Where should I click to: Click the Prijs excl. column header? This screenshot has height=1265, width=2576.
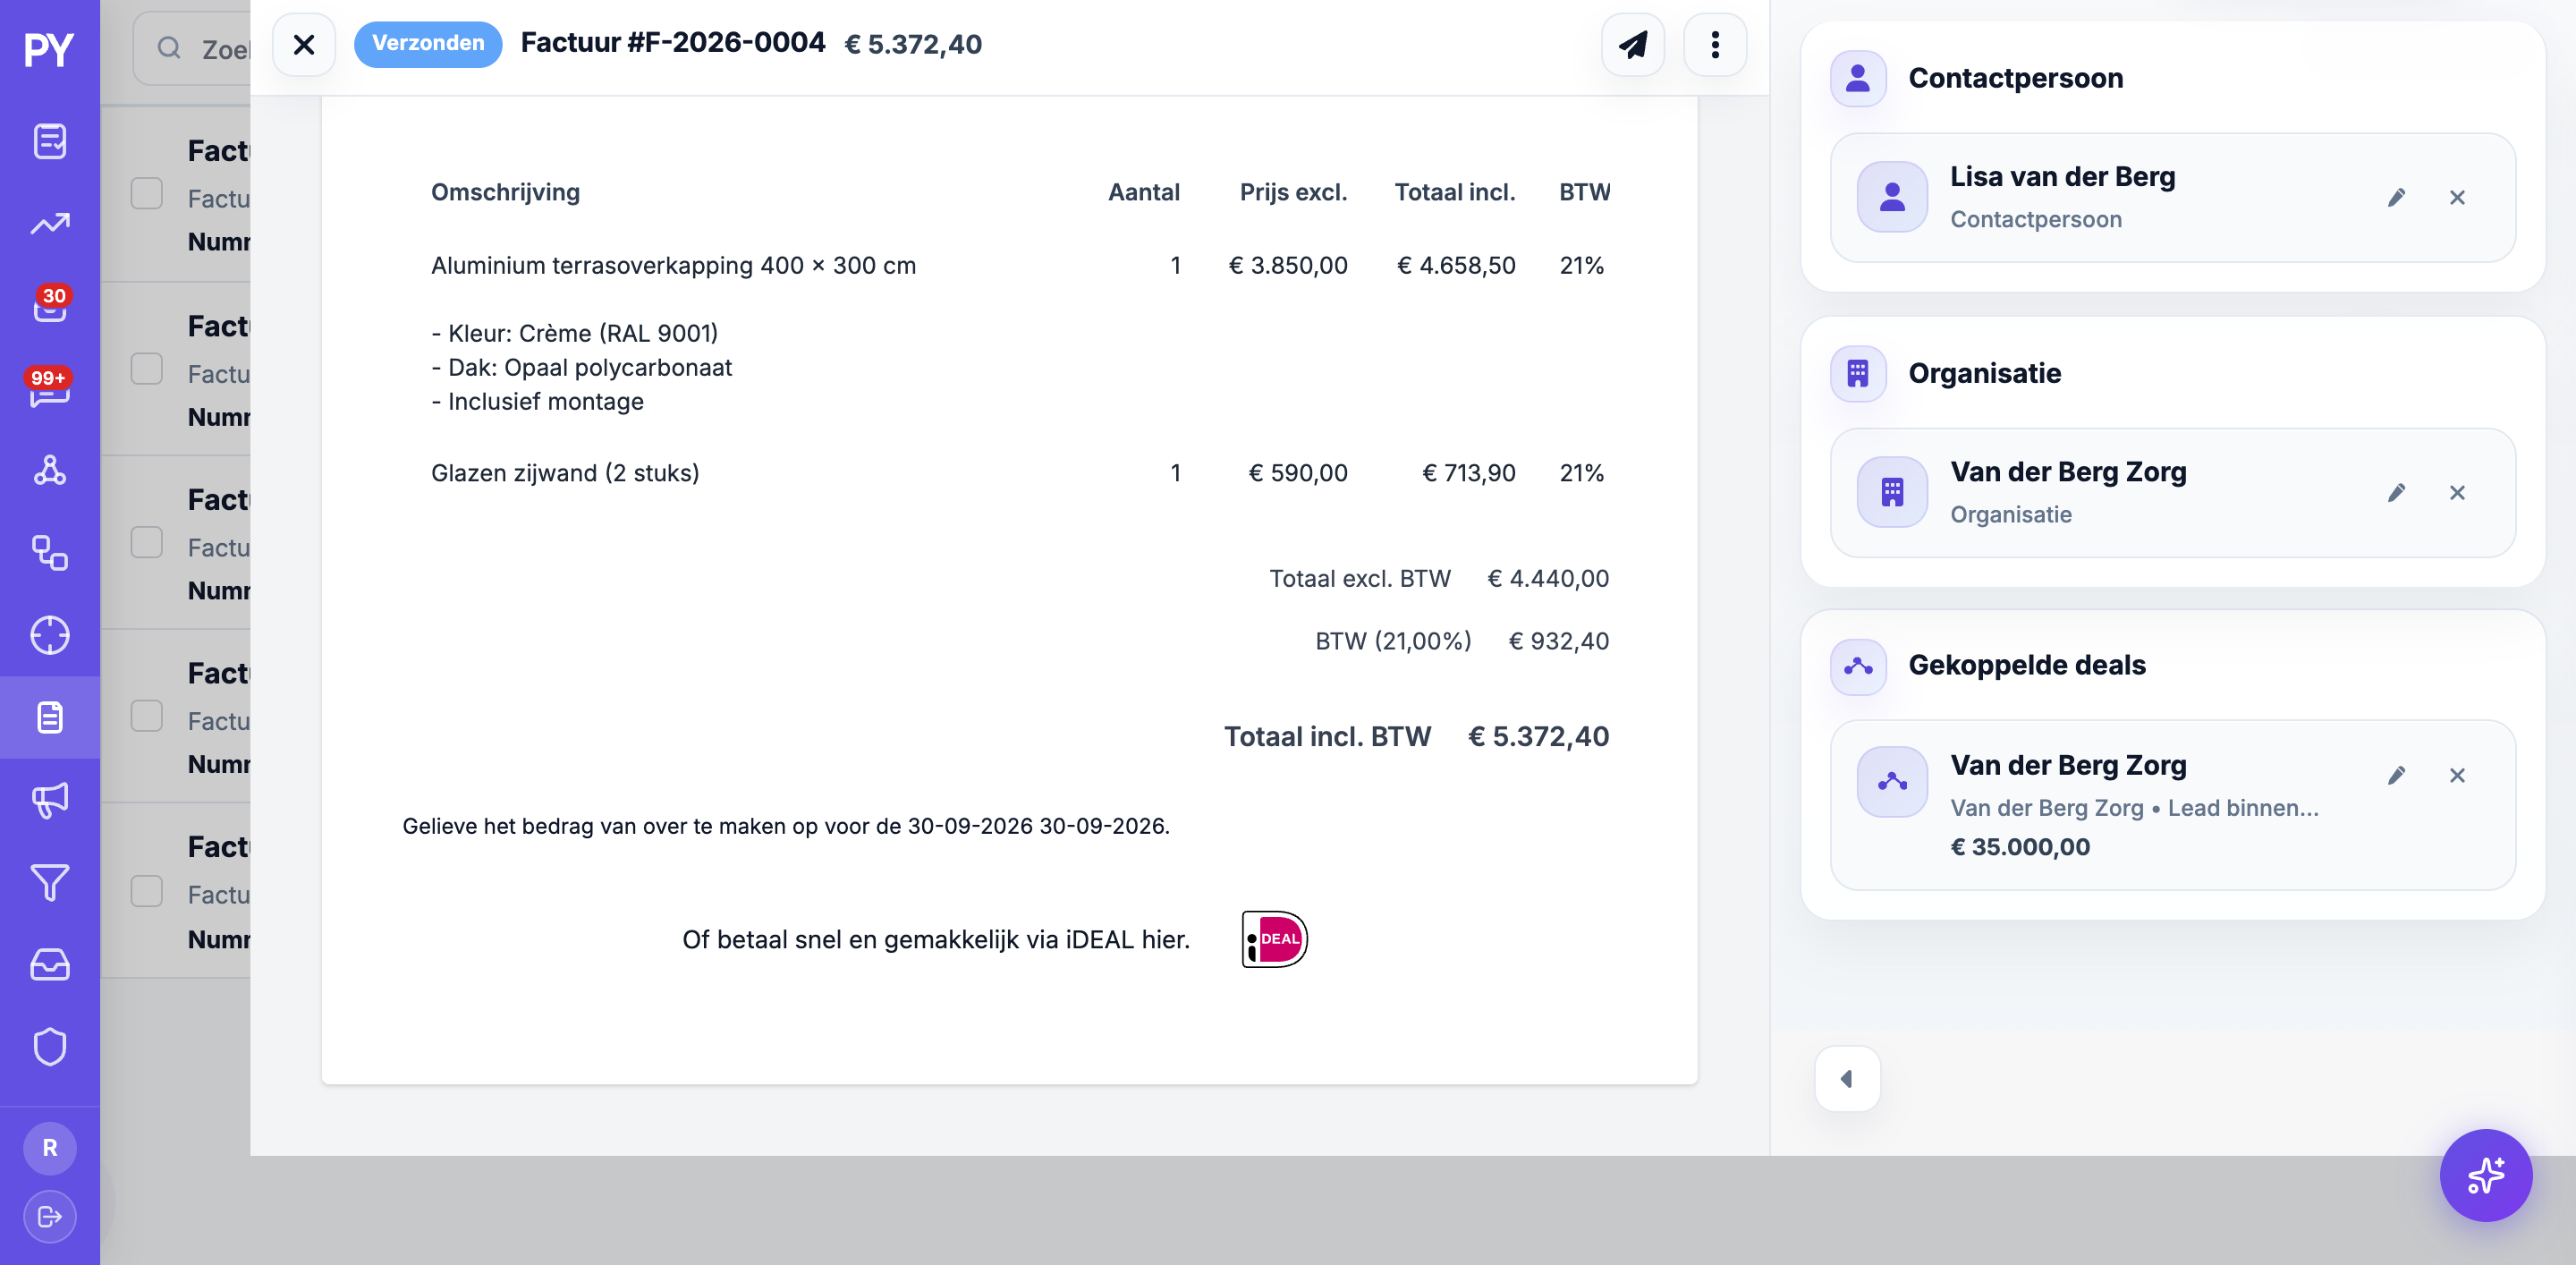pos(1293,192)
